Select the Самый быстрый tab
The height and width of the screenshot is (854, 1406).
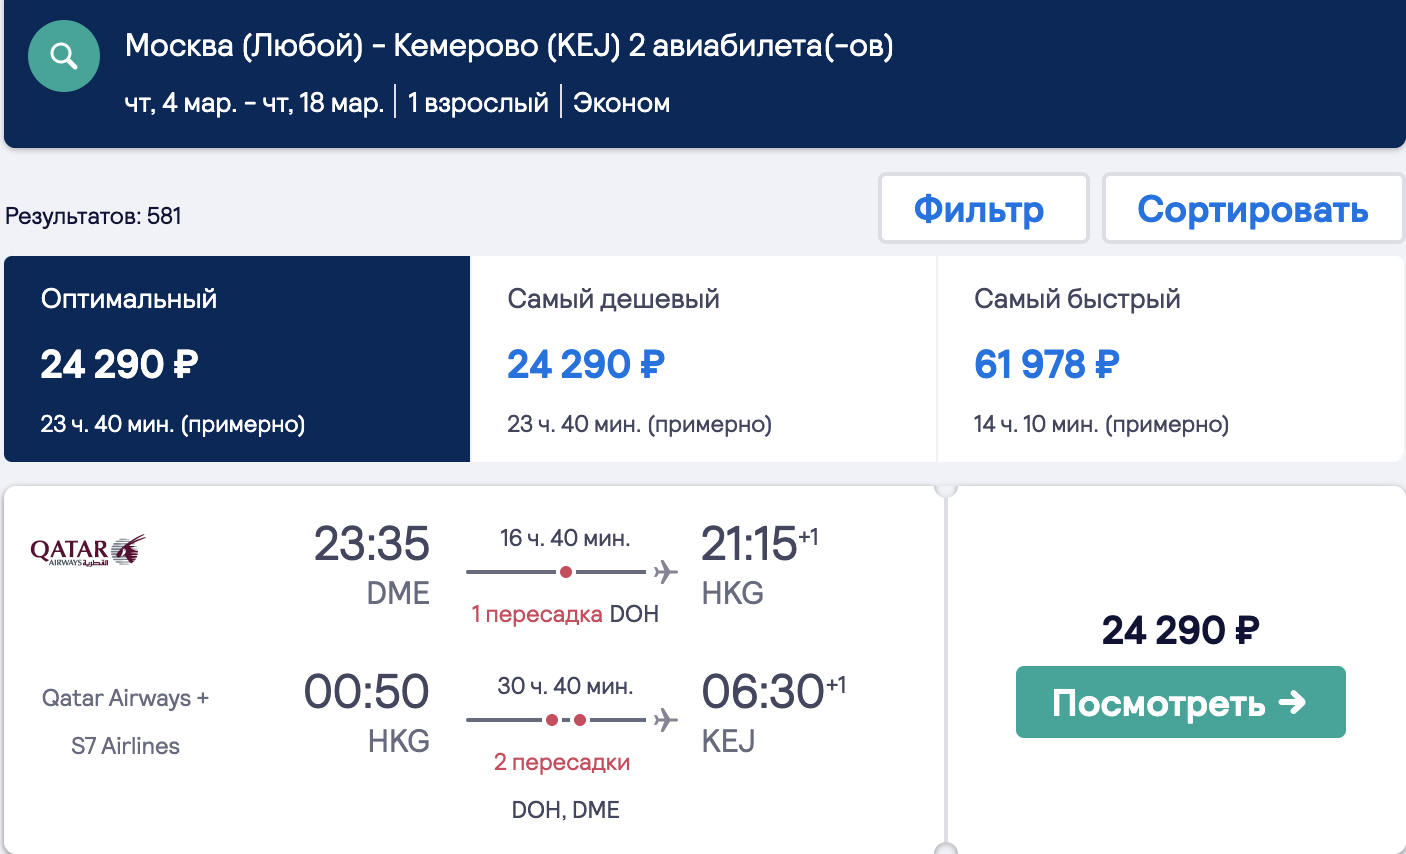pos(1170,359)
